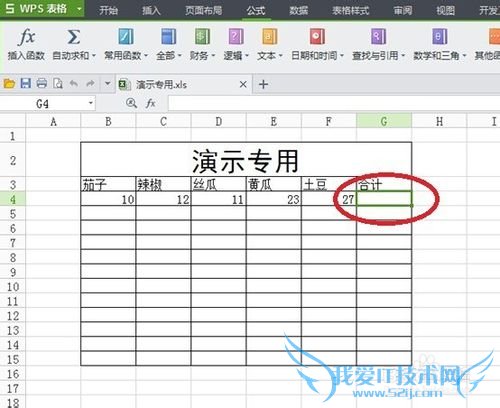The image size is (500, 408).
Task: Click the 演示专用.xls file type icon
Action: pyautogui.click(x=124, y=84)
